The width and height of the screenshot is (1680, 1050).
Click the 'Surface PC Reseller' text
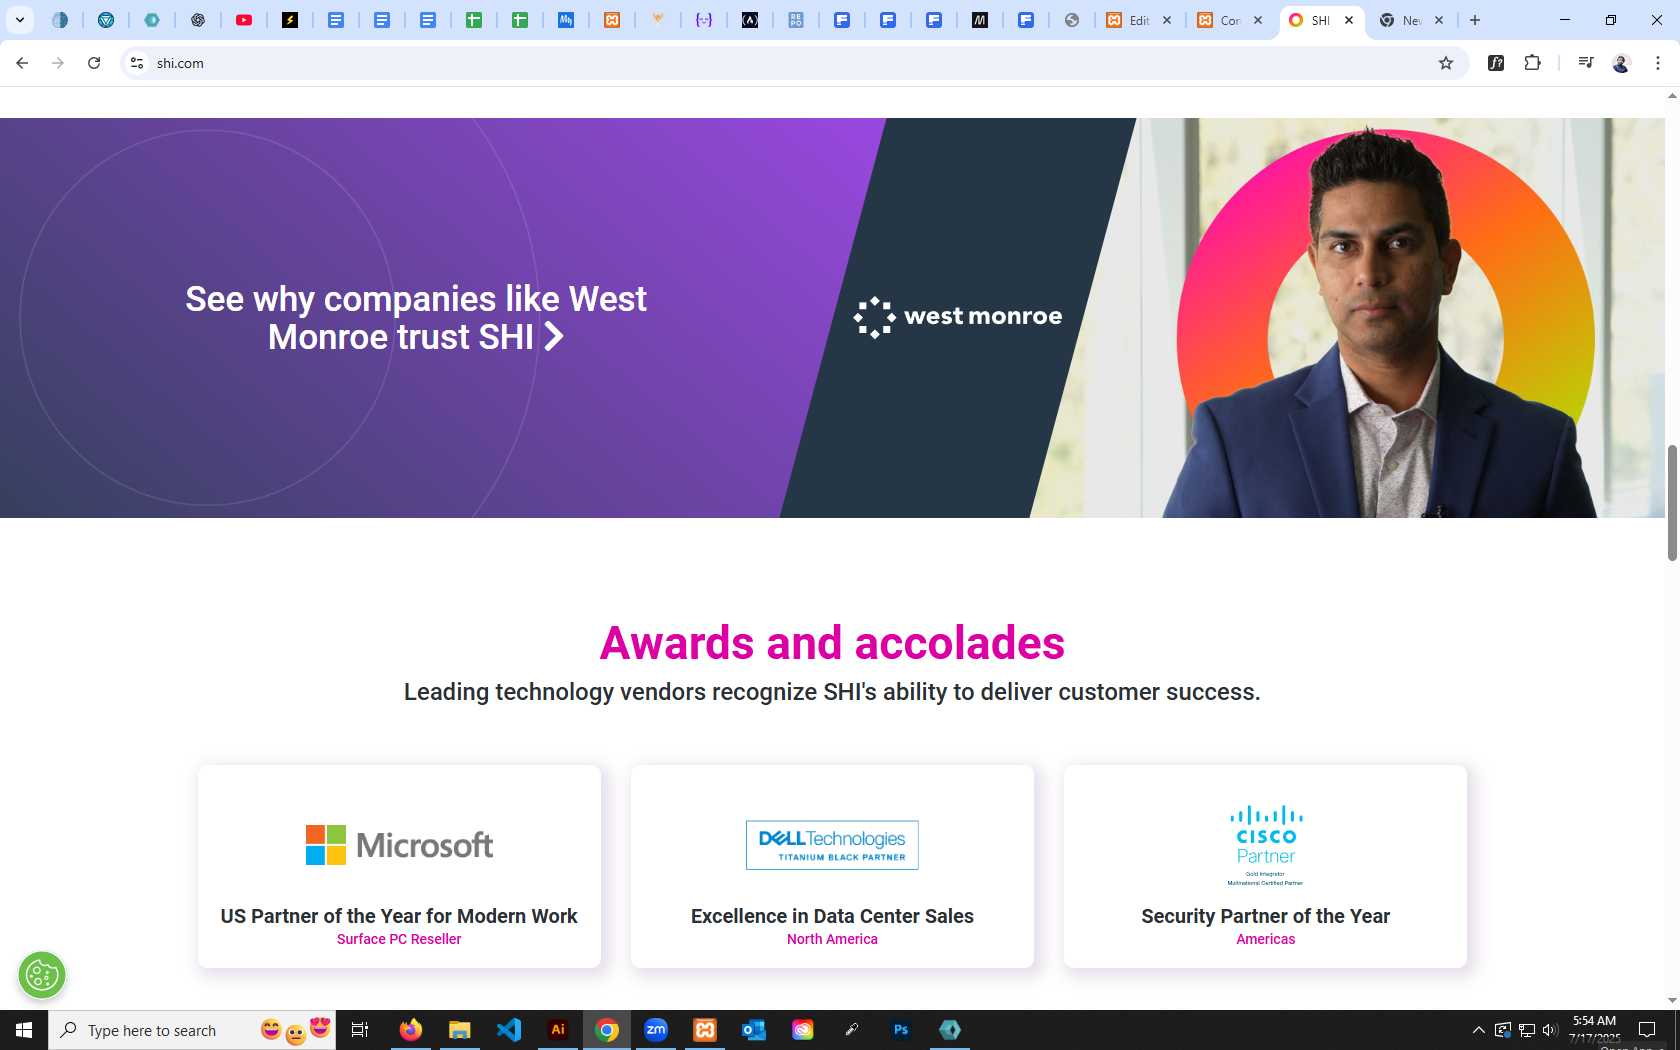(399, 939)
